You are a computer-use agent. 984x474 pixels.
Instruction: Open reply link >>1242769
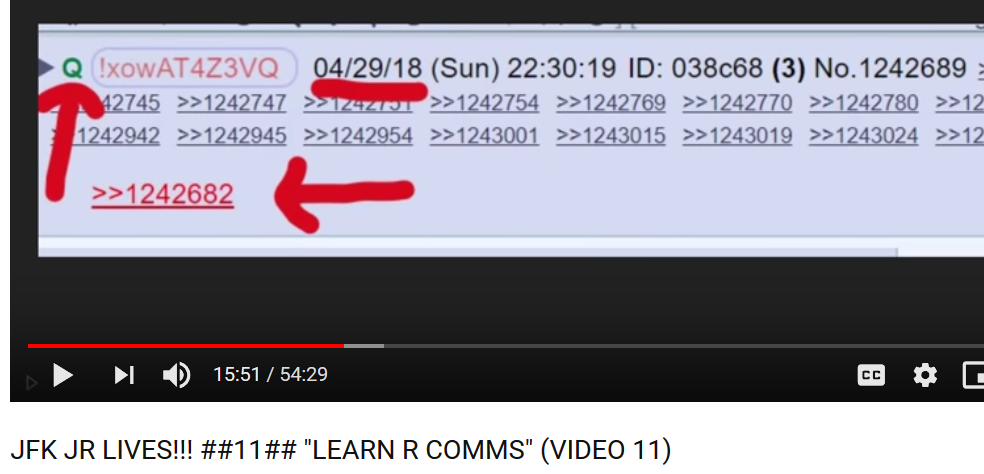tap(611, 102)
